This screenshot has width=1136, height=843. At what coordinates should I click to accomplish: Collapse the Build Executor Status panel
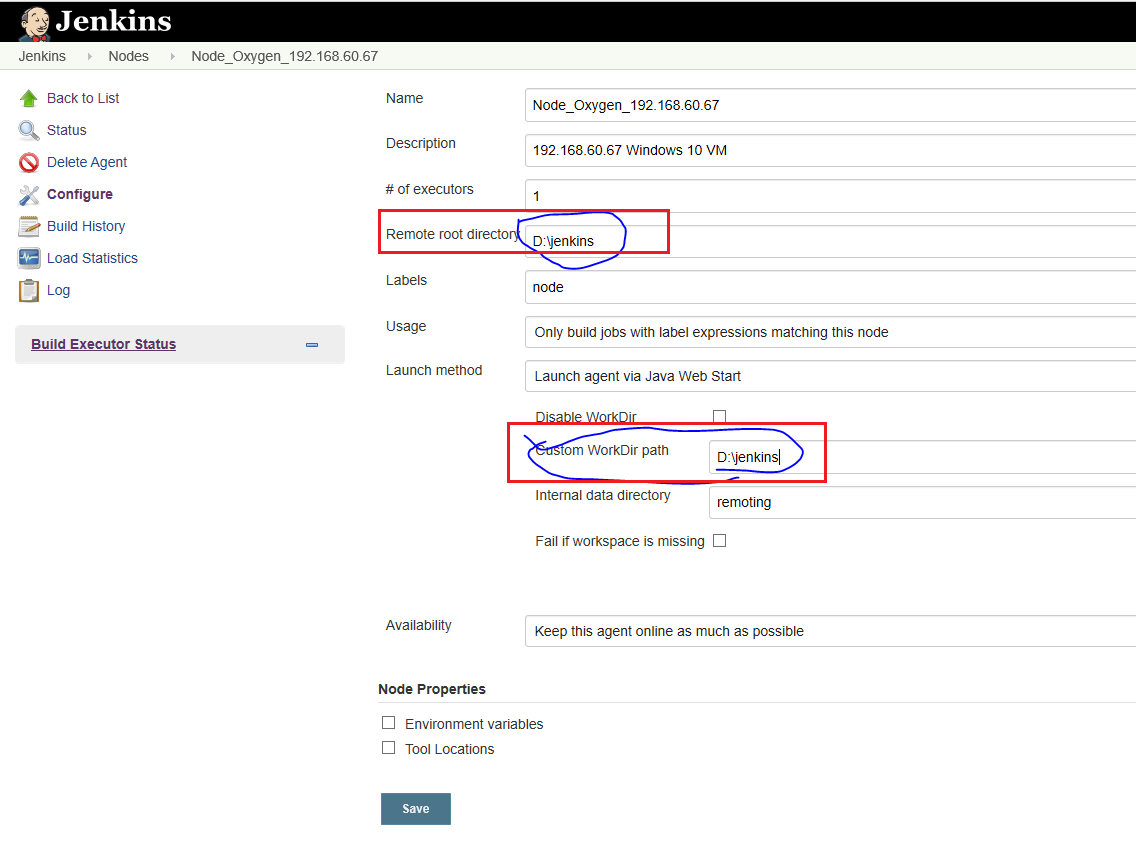click(x=312, y=345)
